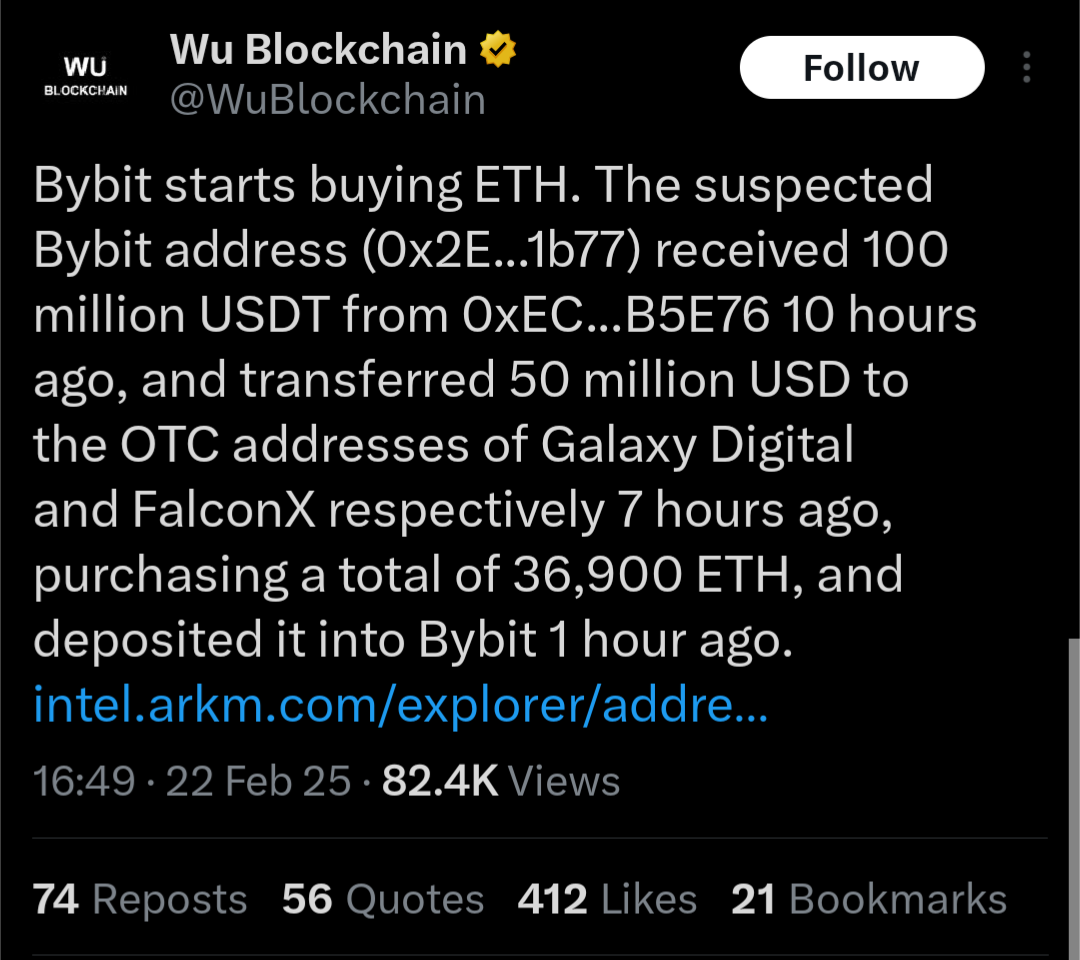
Task: Click the 21 Bookmarks count
Action: [x=868, y=899]
